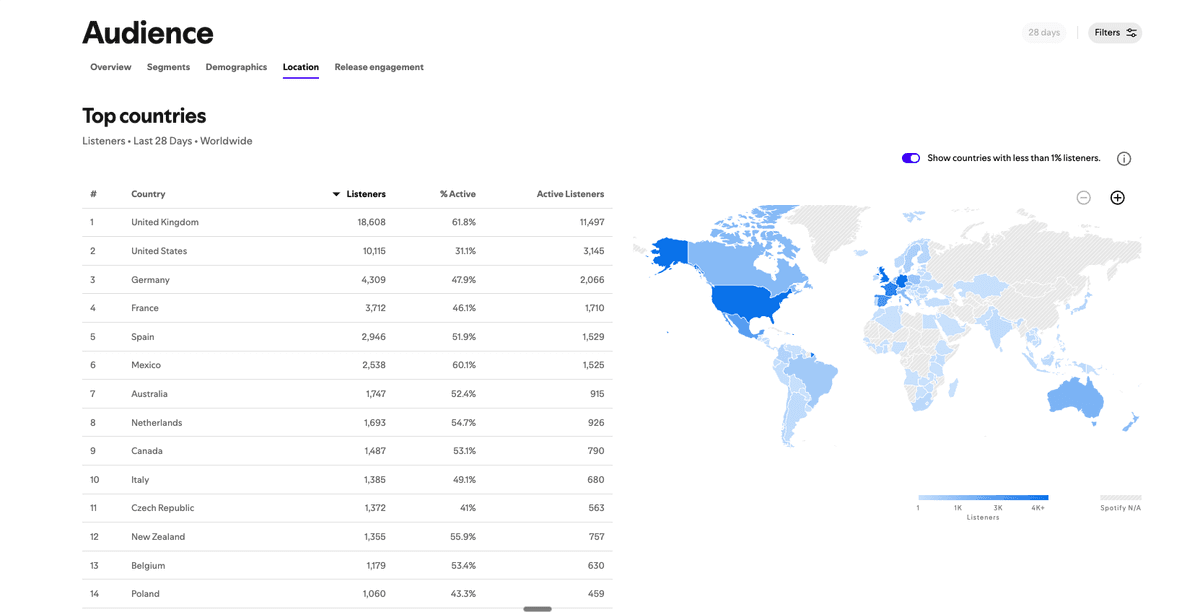This screenshot has height=615, width=1200.
Task: Click the 28 days period selector
Action: [1043, 33]
